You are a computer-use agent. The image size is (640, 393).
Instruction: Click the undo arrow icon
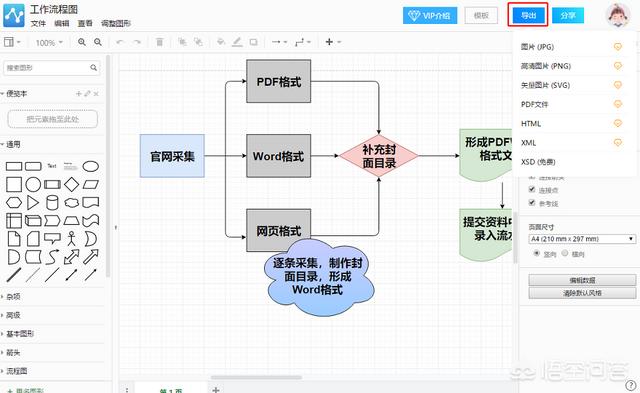pyautogui.click(x=120, y=42)
